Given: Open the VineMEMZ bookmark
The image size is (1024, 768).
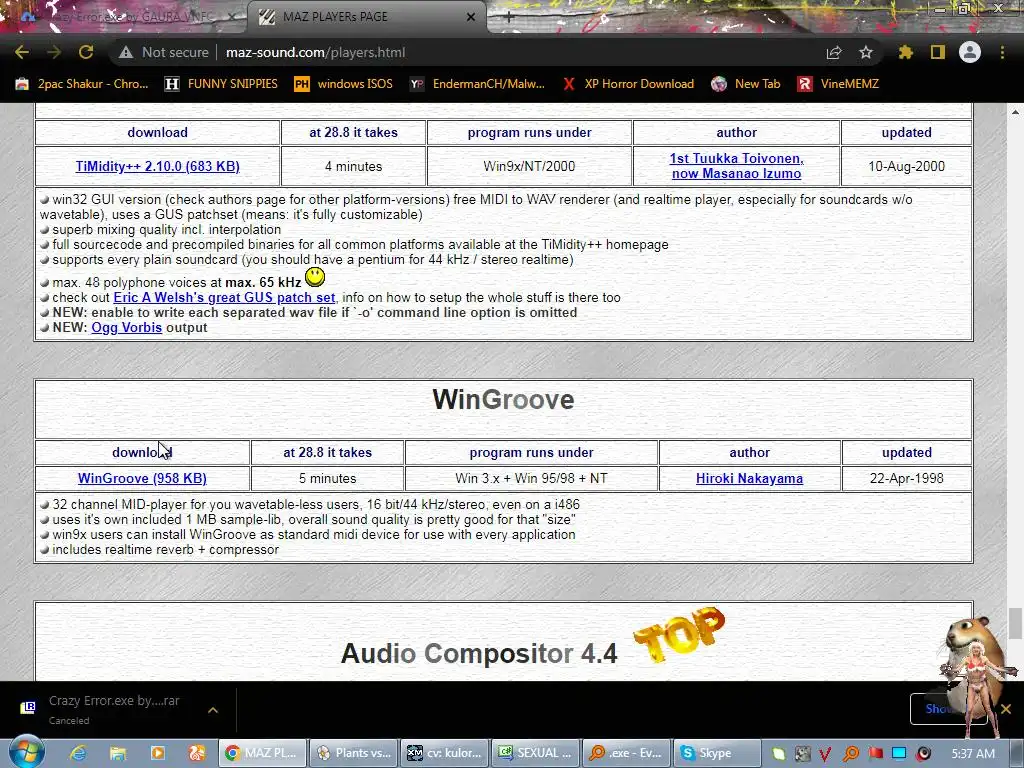Looking at the screenshot, I should click(x=839, y=84).
